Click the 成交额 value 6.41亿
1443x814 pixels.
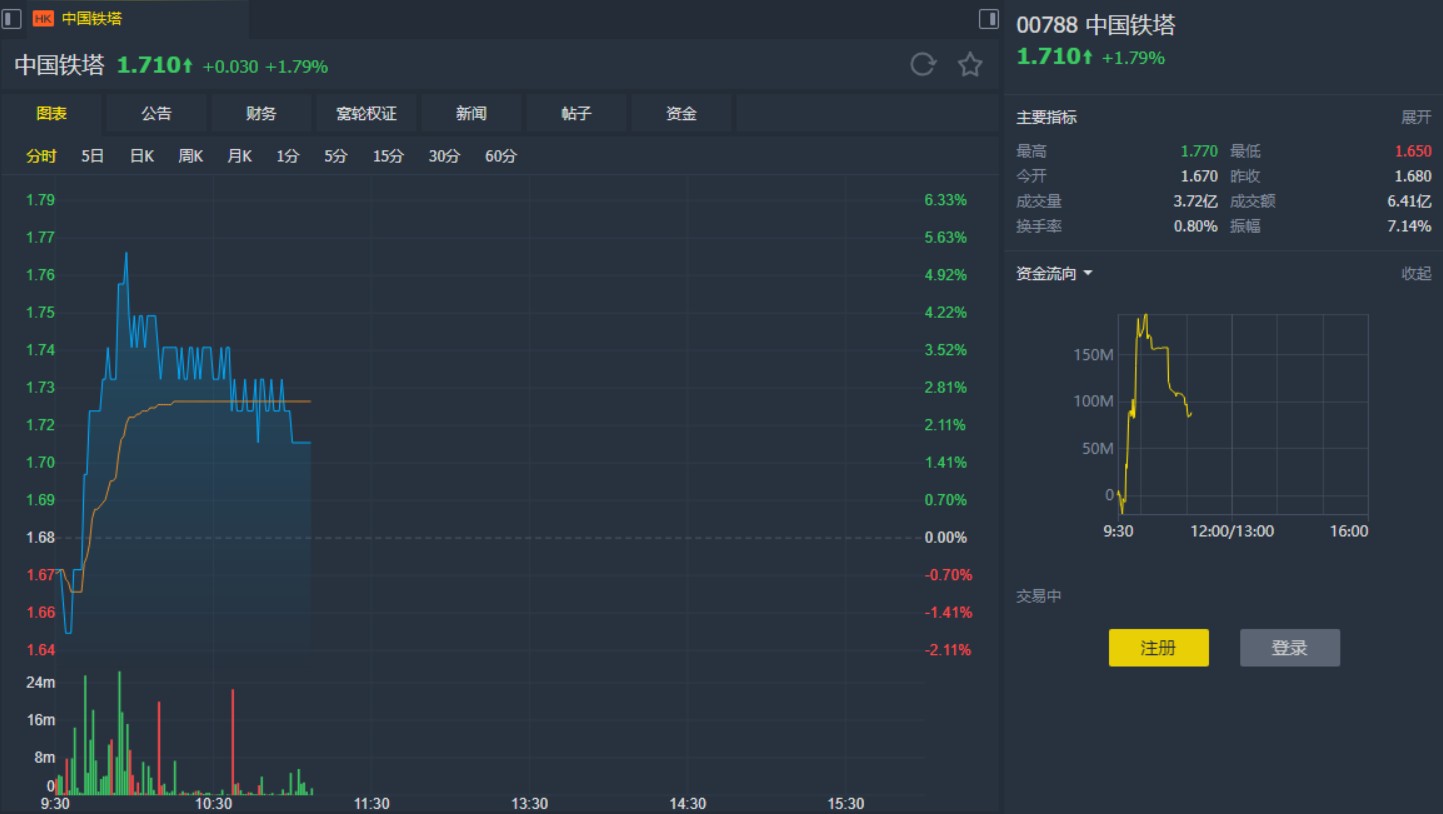click(x=1409, y=201)
